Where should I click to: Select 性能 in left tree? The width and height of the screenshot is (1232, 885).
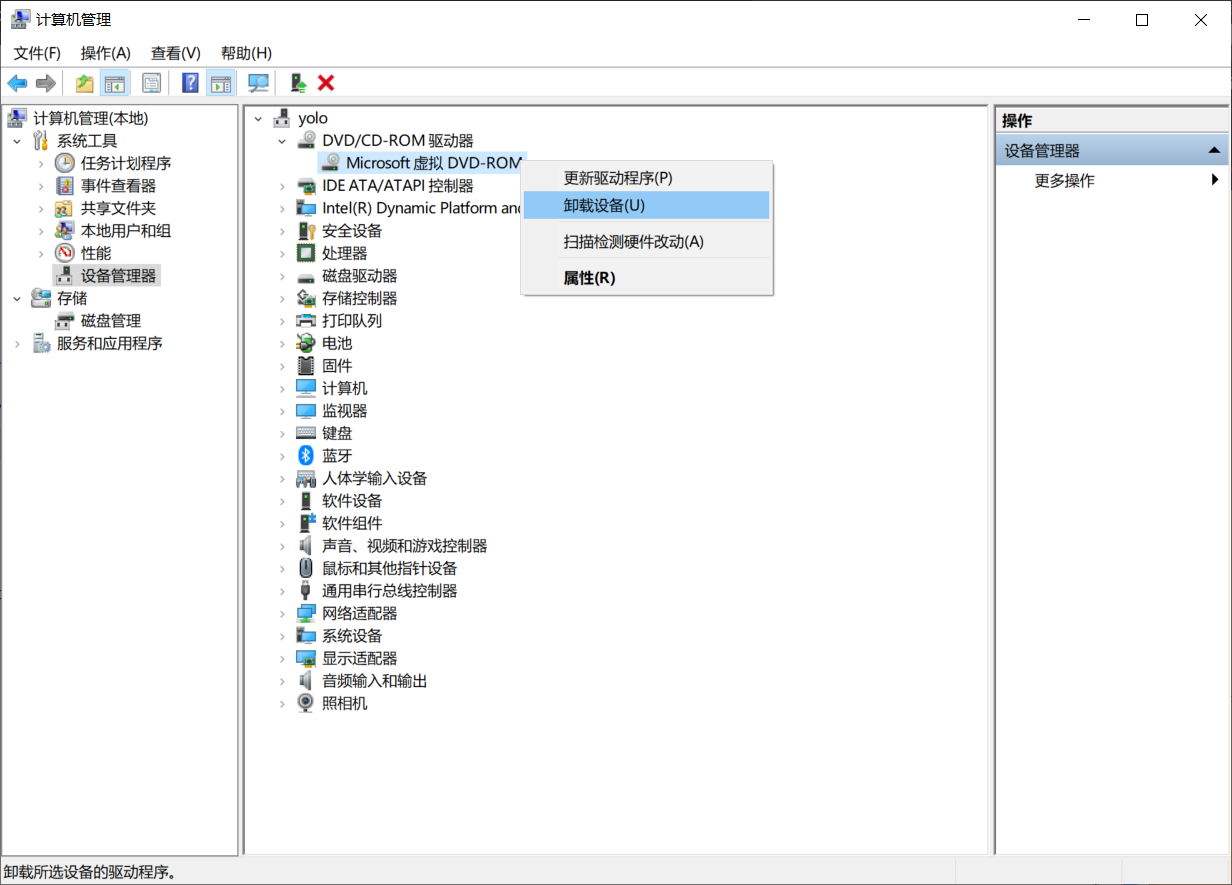point(96,253)
